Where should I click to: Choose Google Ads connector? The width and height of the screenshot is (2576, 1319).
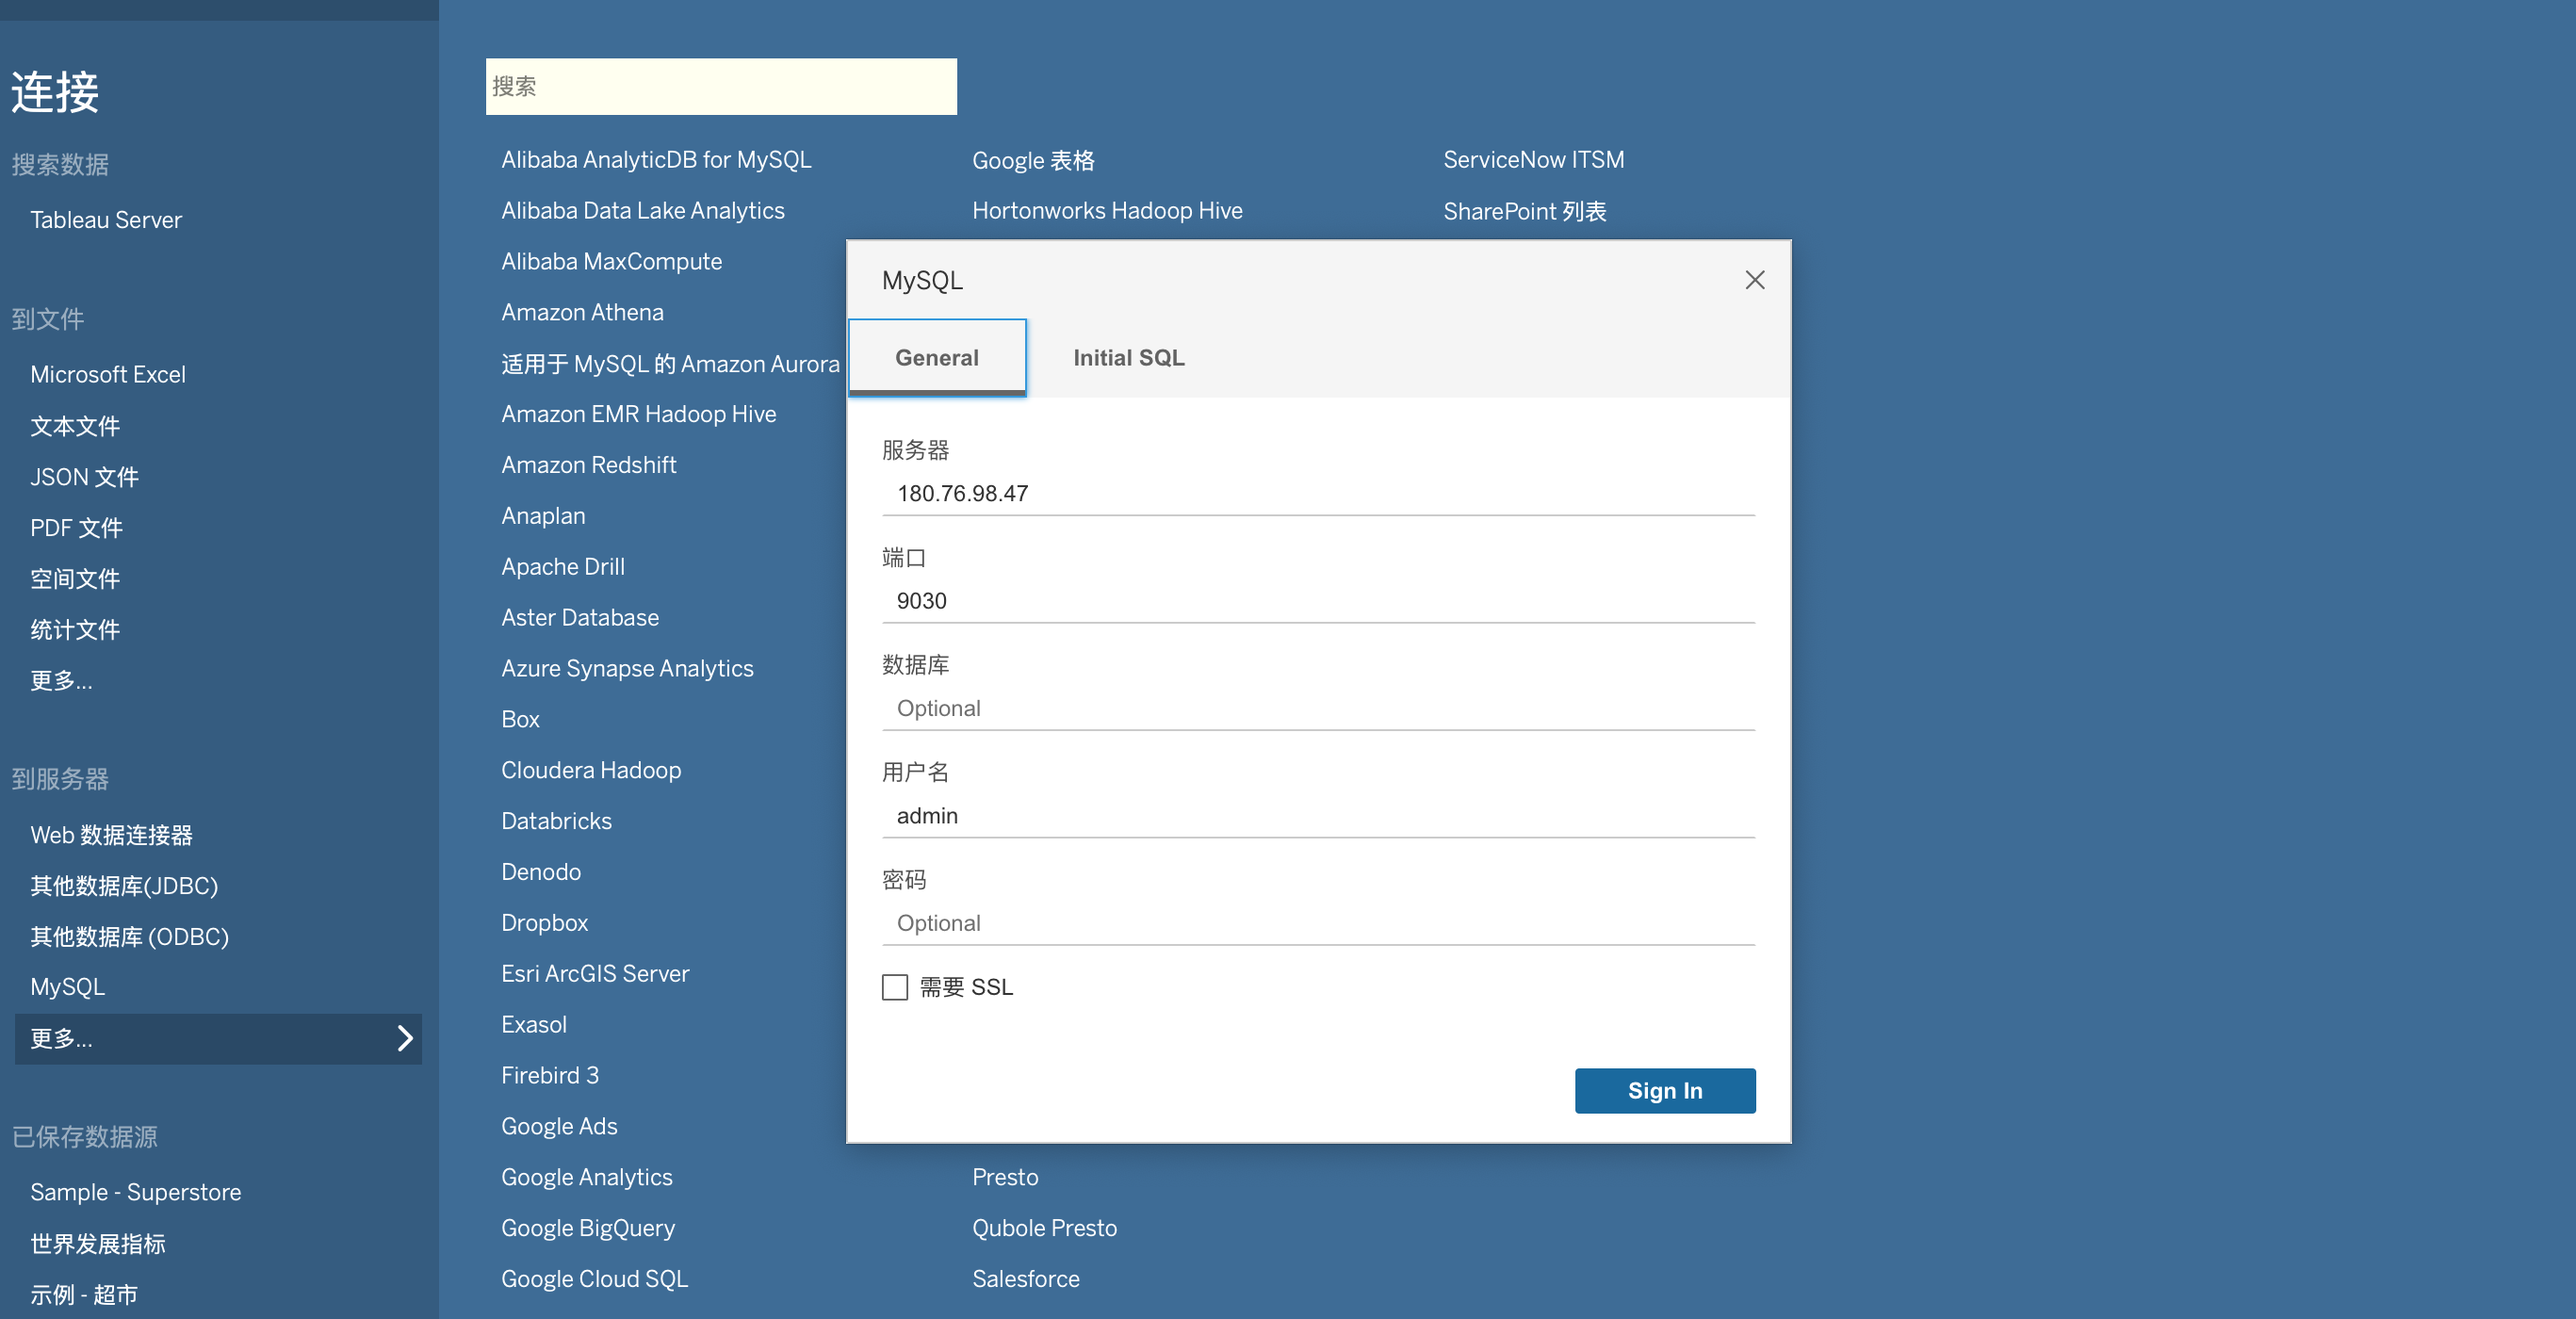pyautogui.click(x=559, y=1127)
